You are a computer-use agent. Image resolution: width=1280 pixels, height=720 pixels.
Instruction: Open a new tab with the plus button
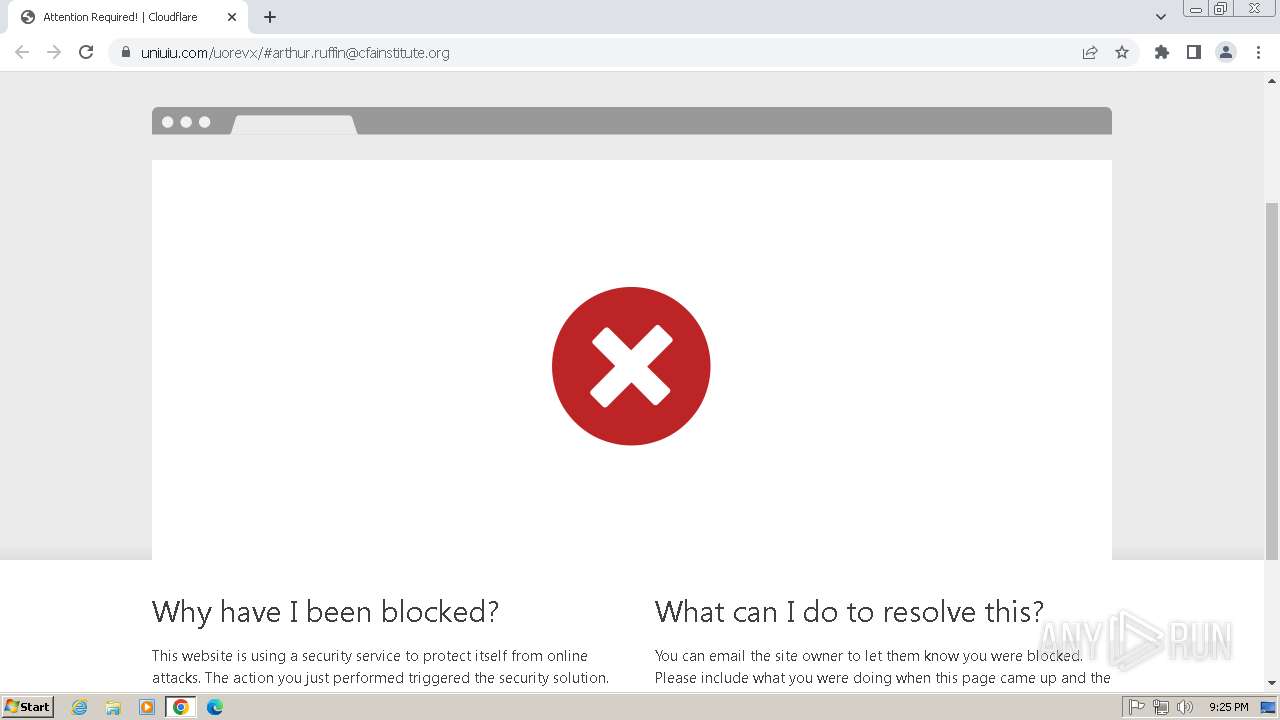(270, 17)
